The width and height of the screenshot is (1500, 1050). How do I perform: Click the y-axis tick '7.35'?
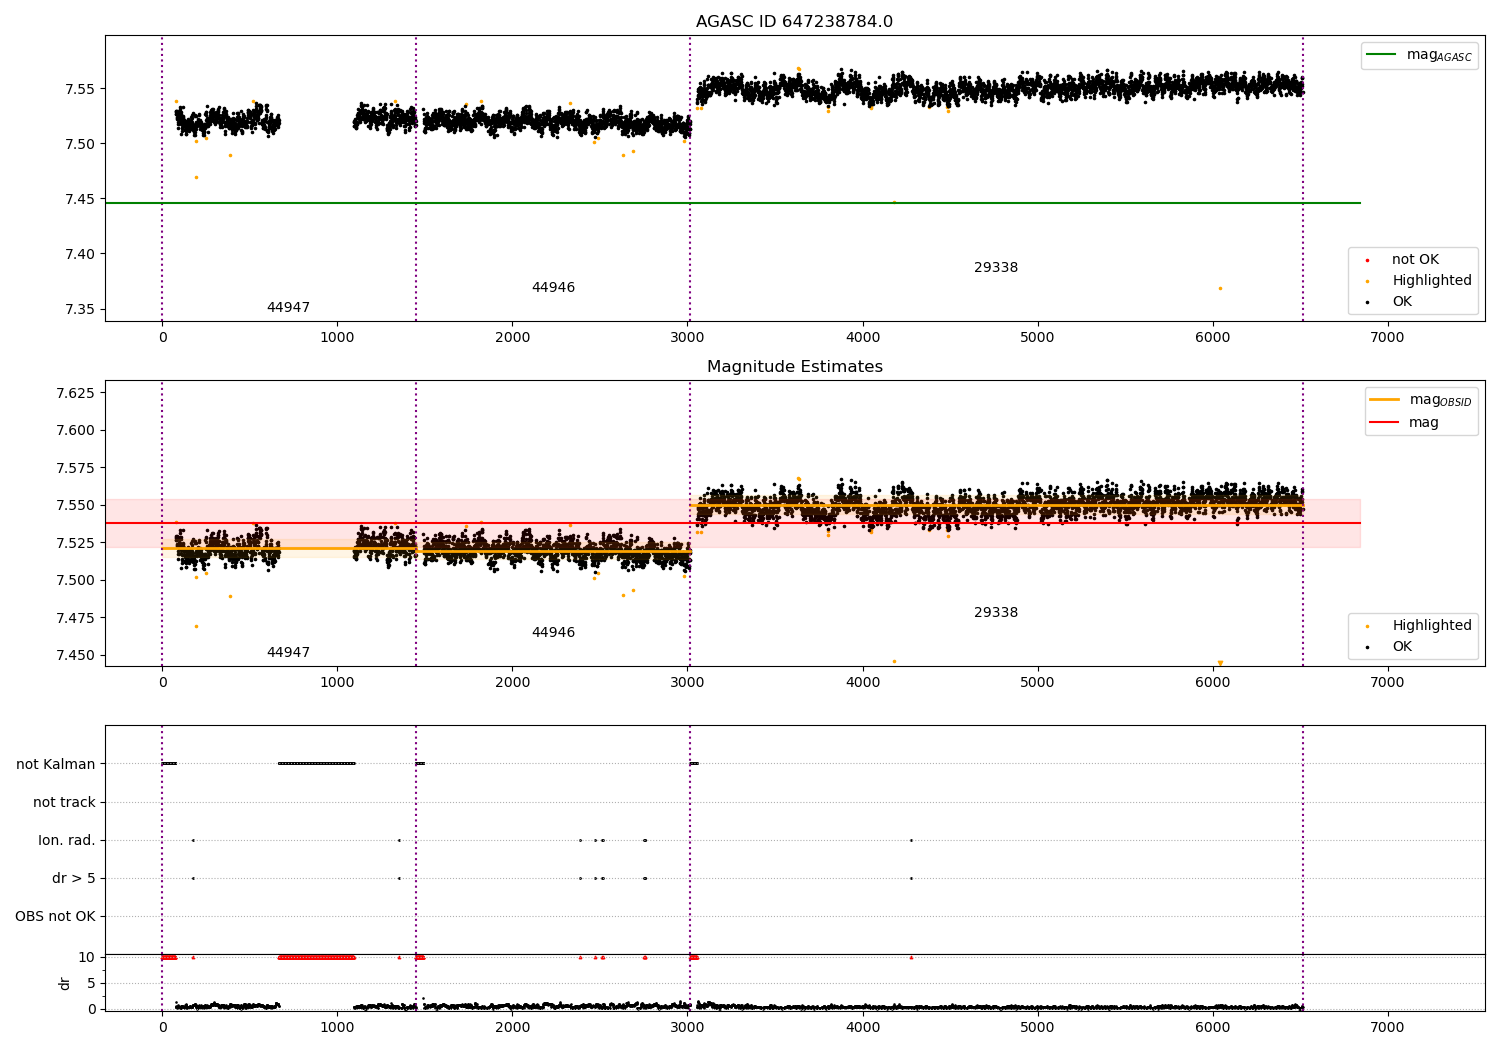80,309
